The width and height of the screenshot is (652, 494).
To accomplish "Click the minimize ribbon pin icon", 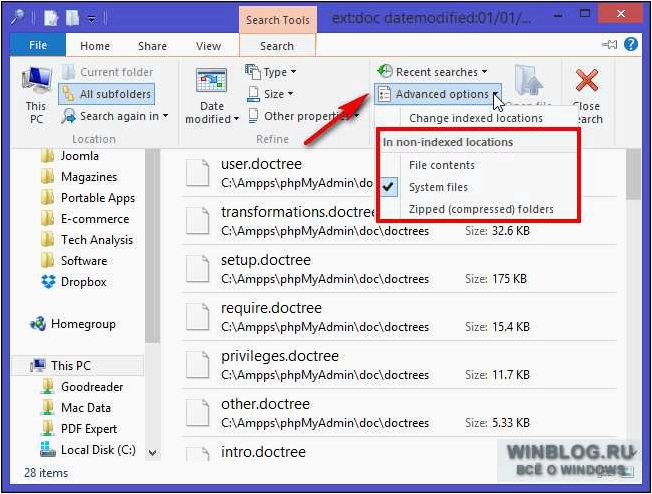I will (x=610, y=44).
